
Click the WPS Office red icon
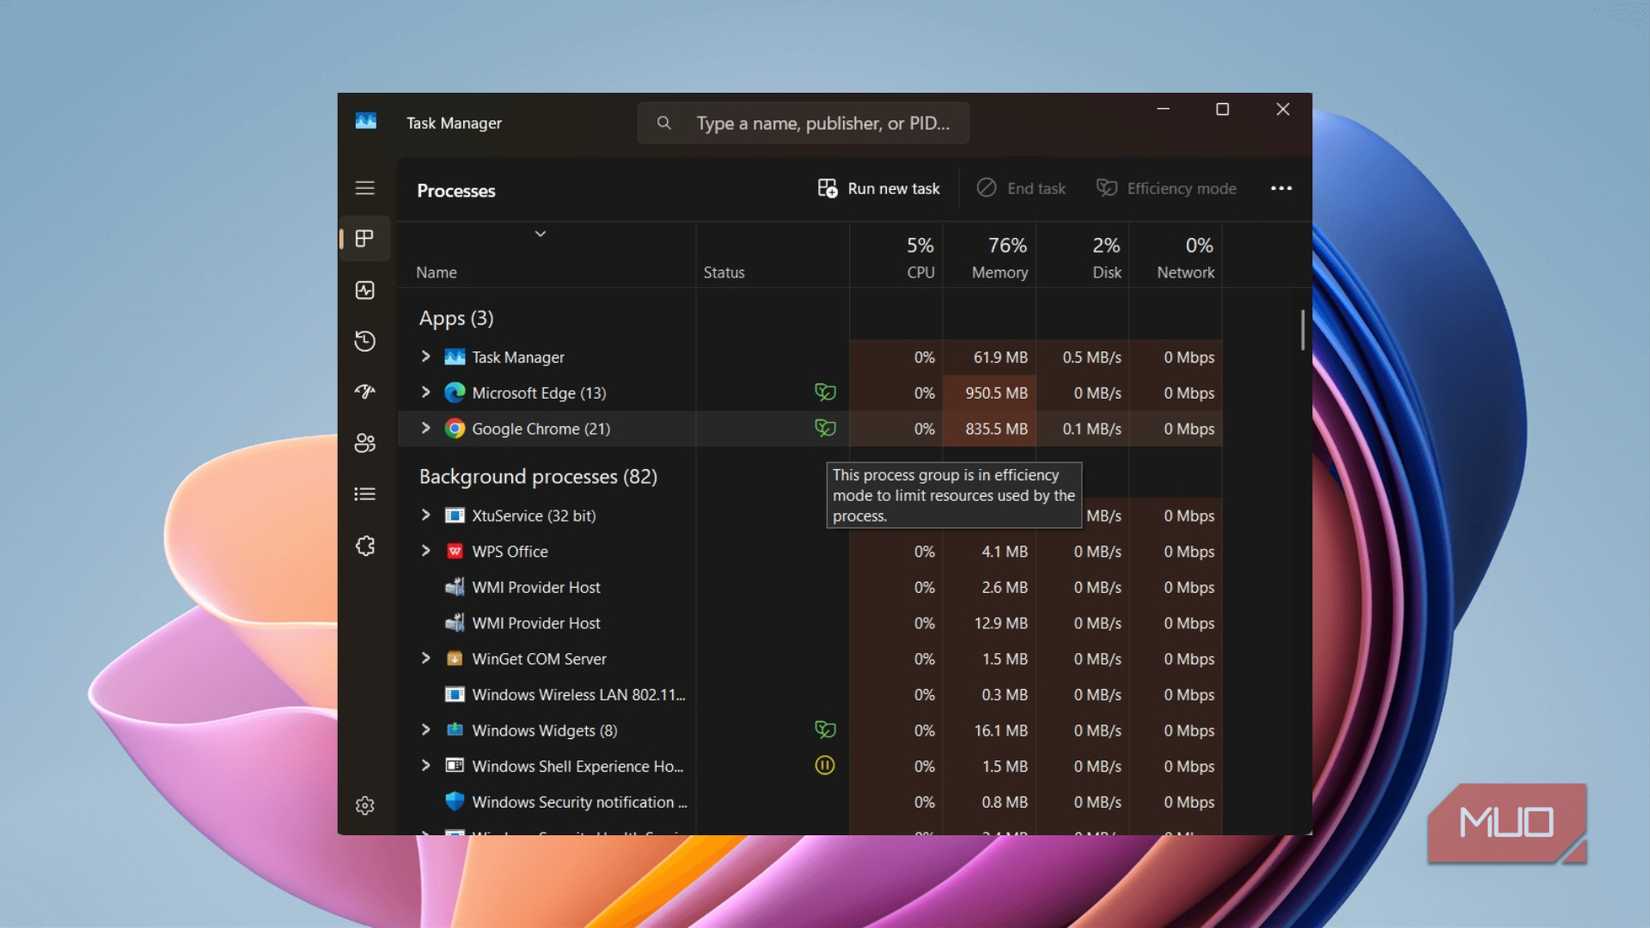[x=455, y=551]
